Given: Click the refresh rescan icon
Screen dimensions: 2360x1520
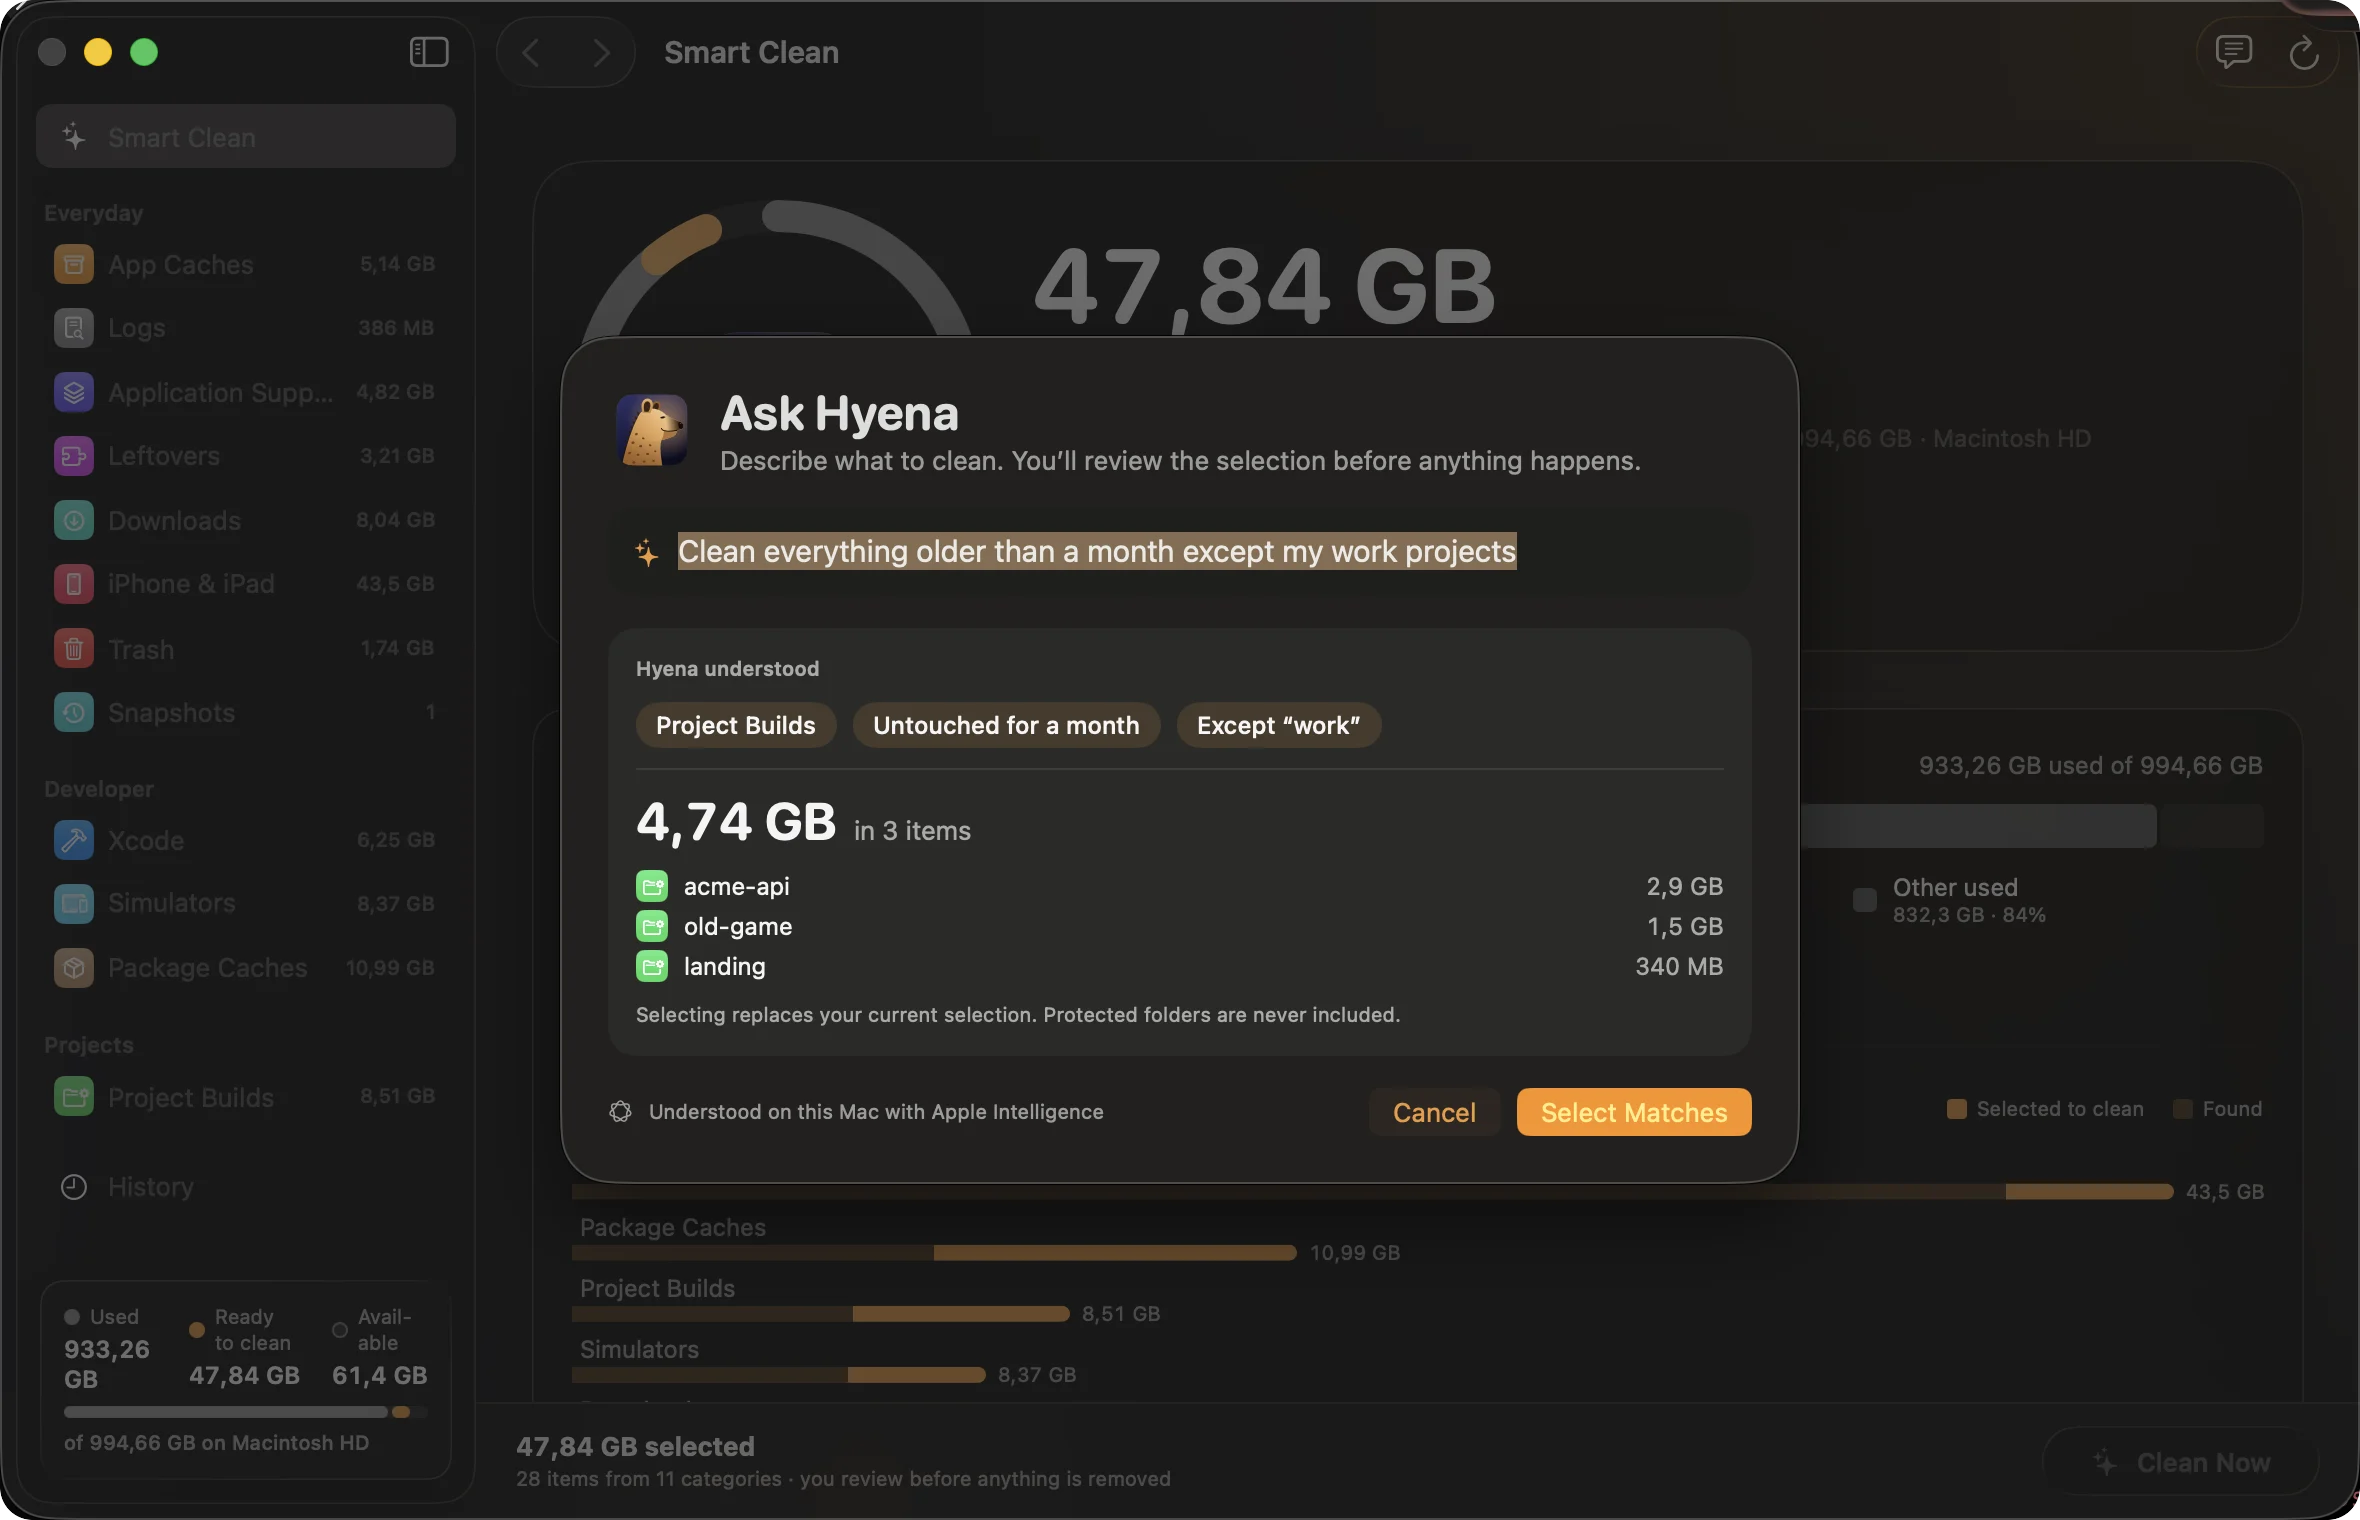Looking at the screenshot, I should tap(2304, 52).
